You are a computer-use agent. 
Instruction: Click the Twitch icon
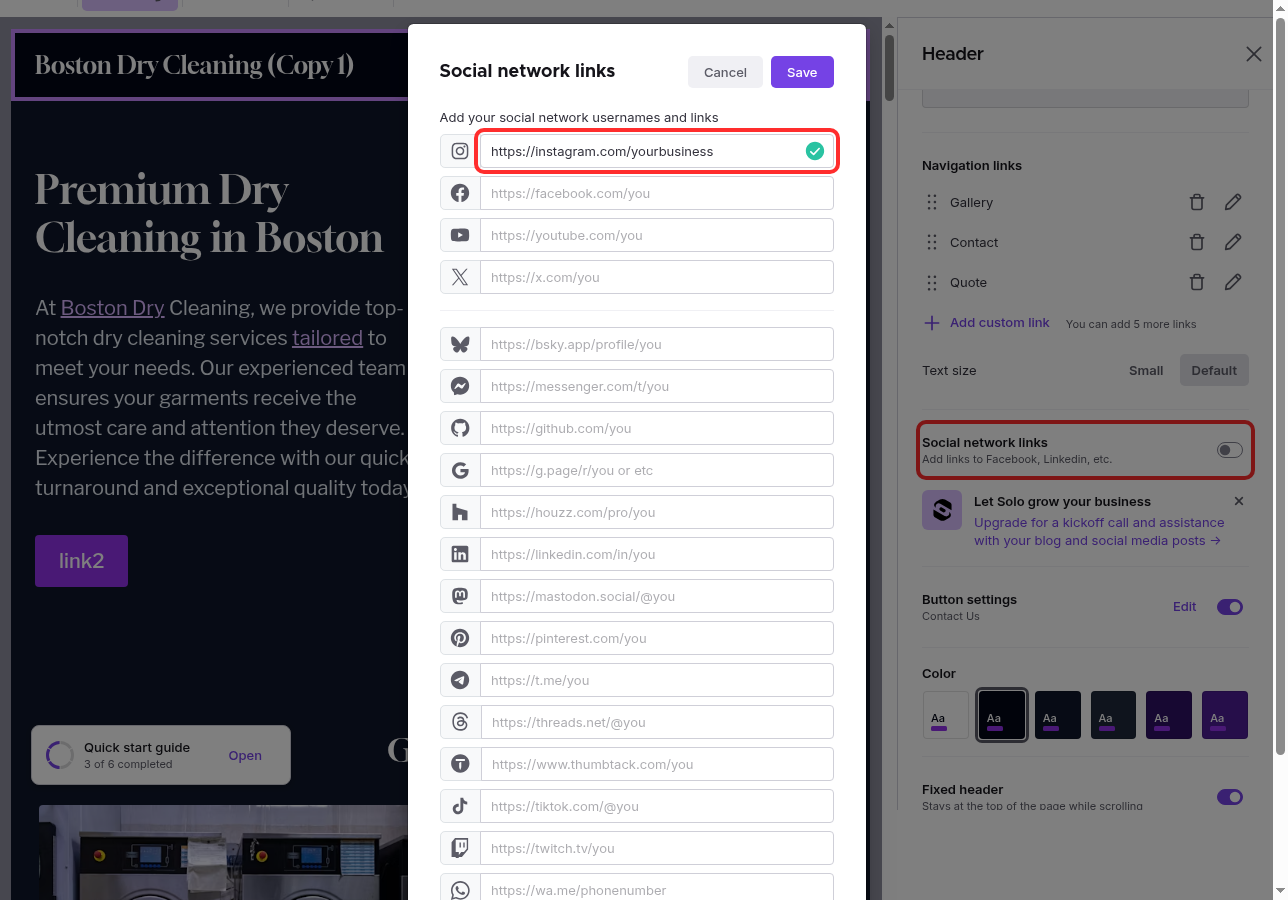tap(460, 848)
